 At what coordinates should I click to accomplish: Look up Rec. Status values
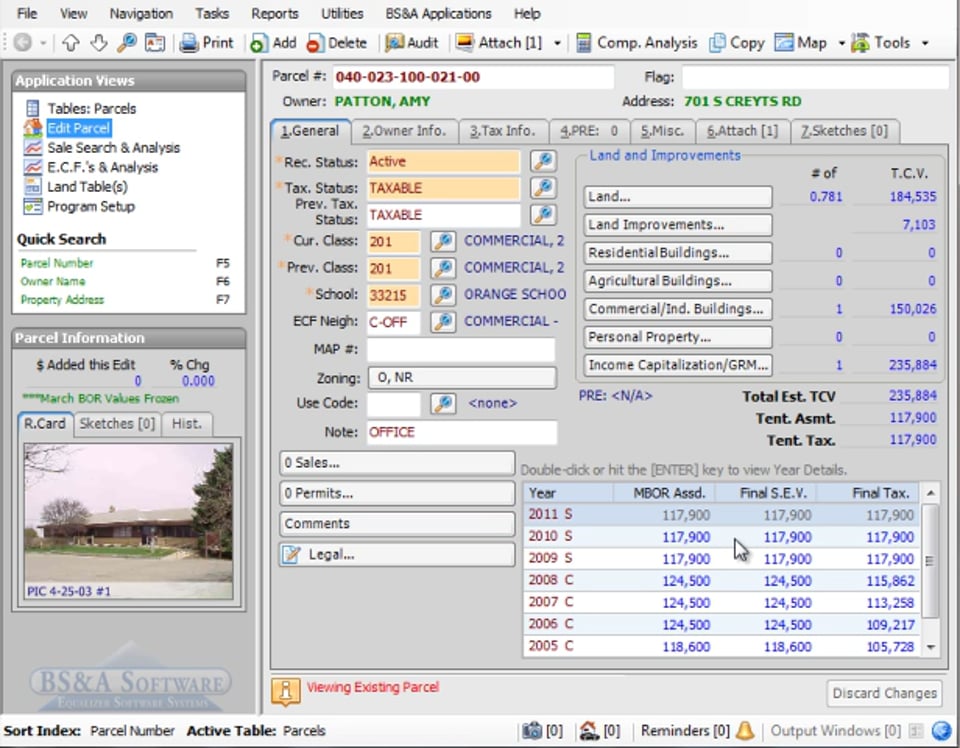(x=543, y=161)
